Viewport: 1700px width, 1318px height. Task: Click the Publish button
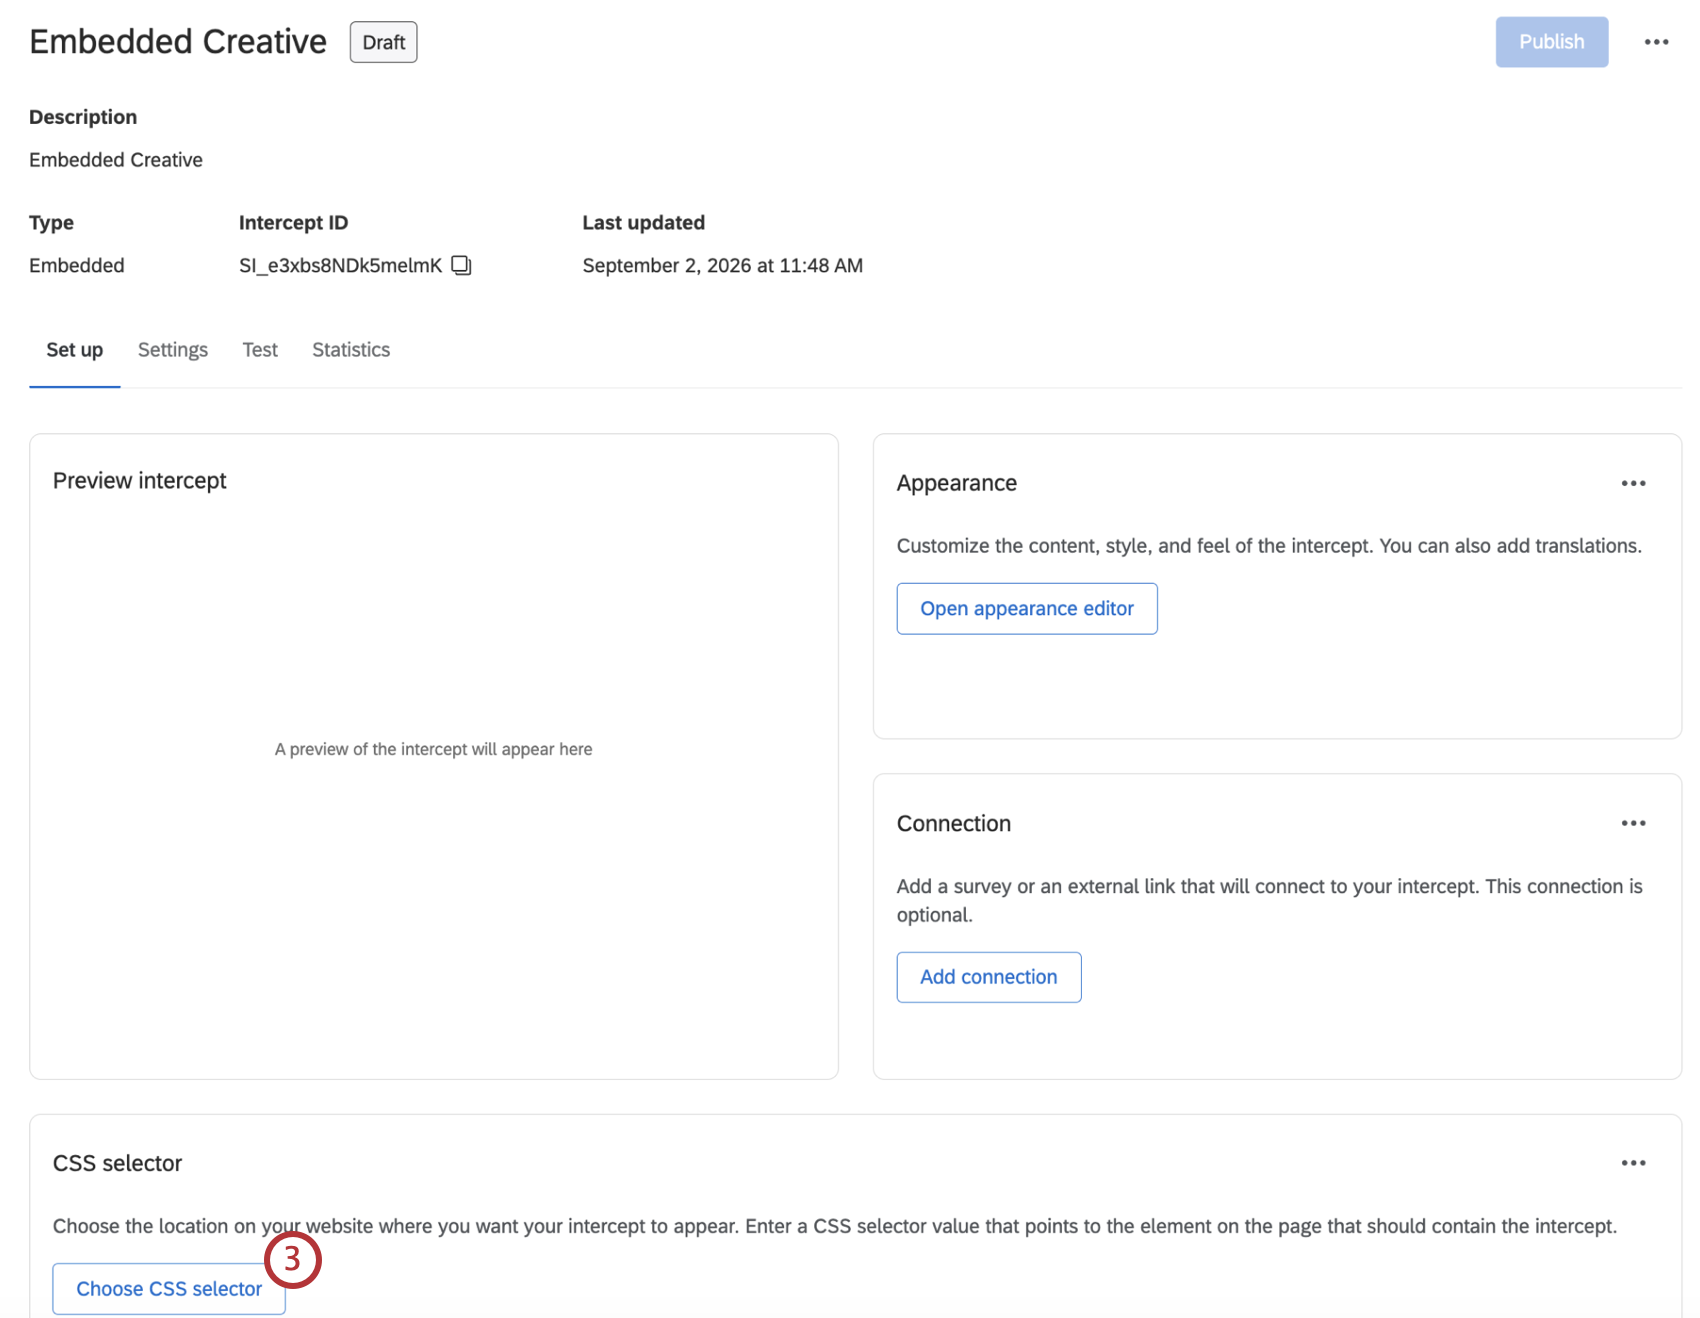(x=1551, y=42)
